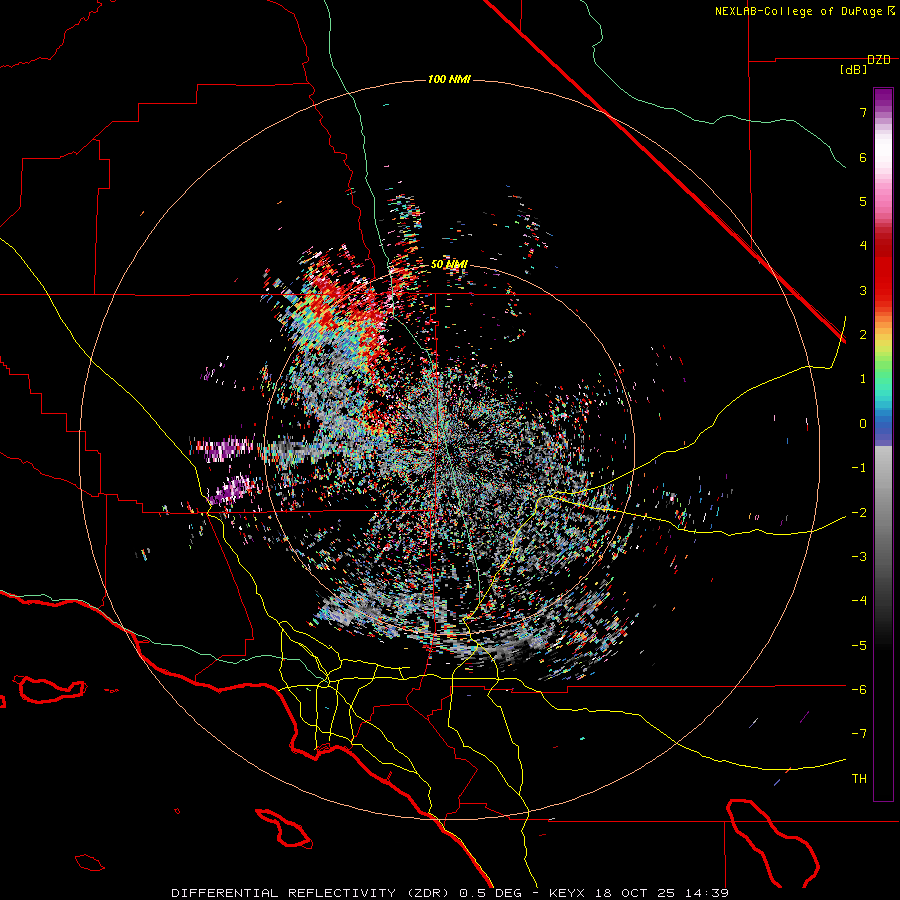Click the -5 dB value on the color scale
This screenshot has height=900, width=900.
[859, 646]
